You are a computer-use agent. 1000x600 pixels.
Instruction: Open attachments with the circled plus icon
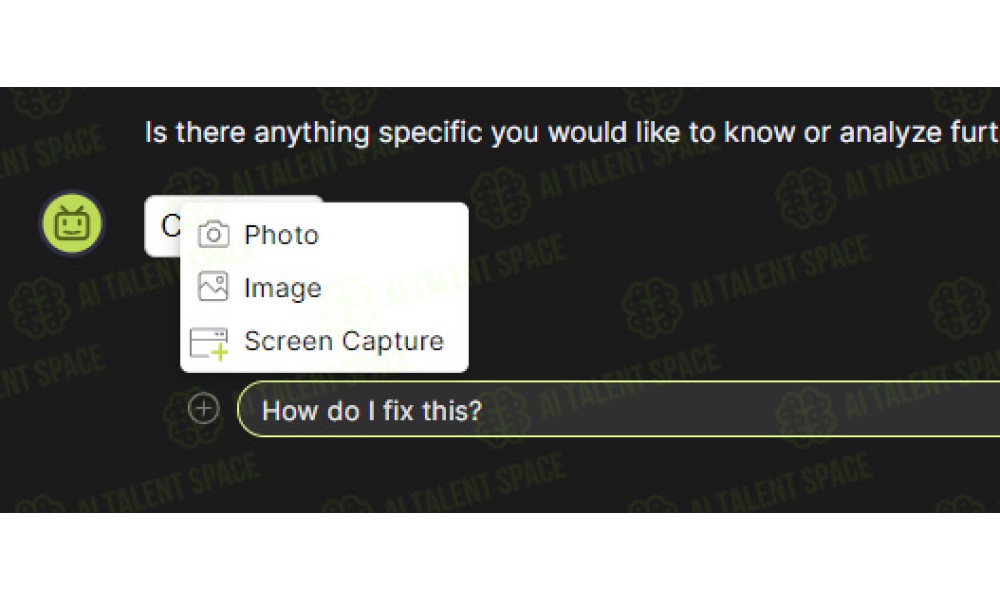tap(204, 408)
